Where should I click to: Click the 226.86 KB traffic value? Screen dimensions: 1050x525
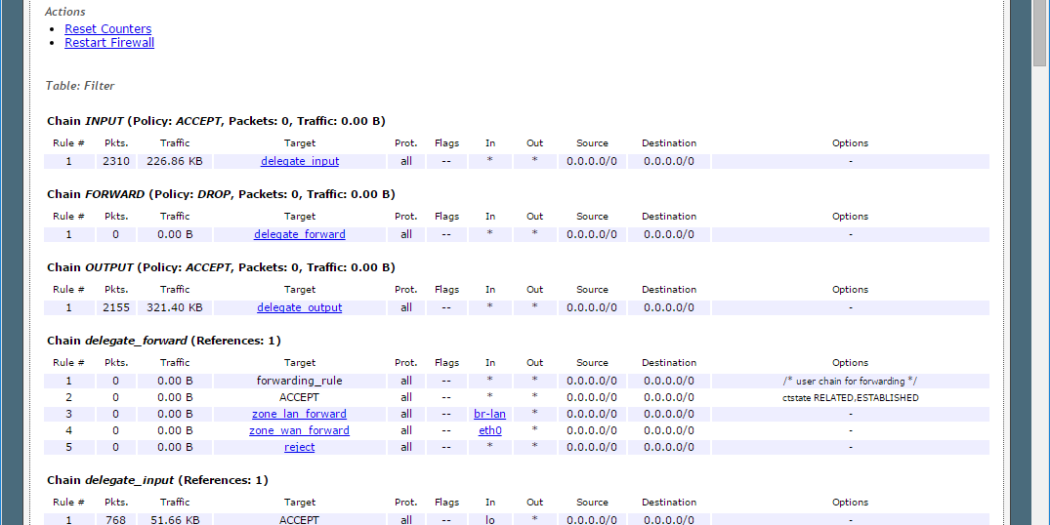pos(174,161)
